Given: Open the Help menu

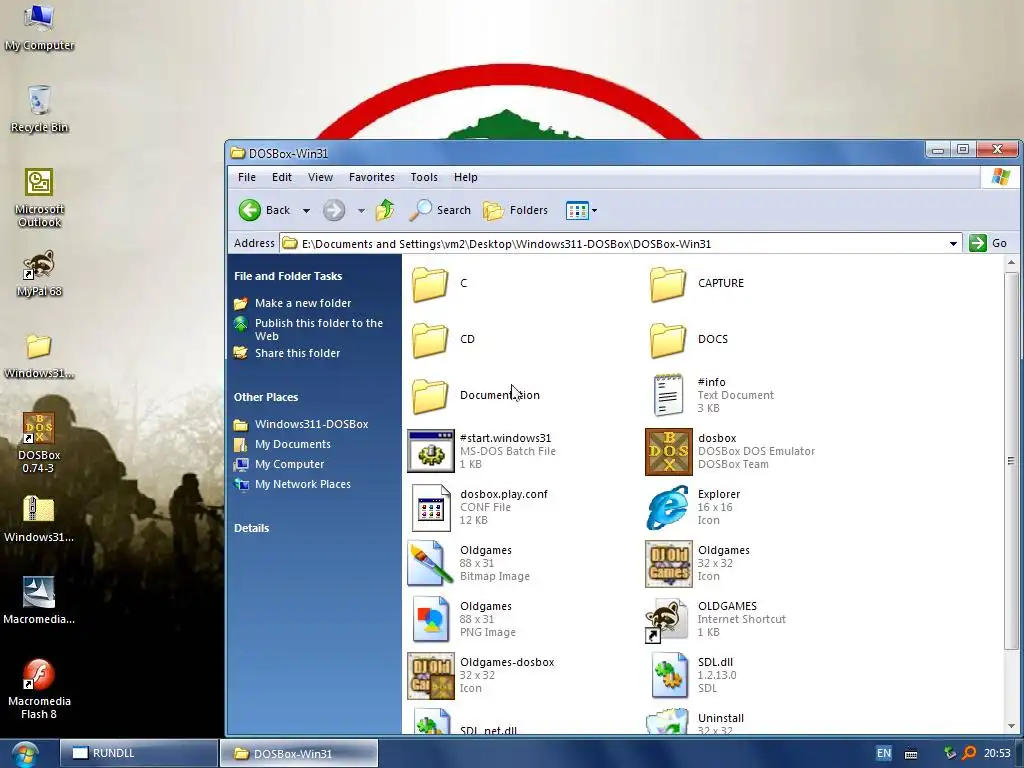Looking at the screenshot, I should [x=466, y=177].
